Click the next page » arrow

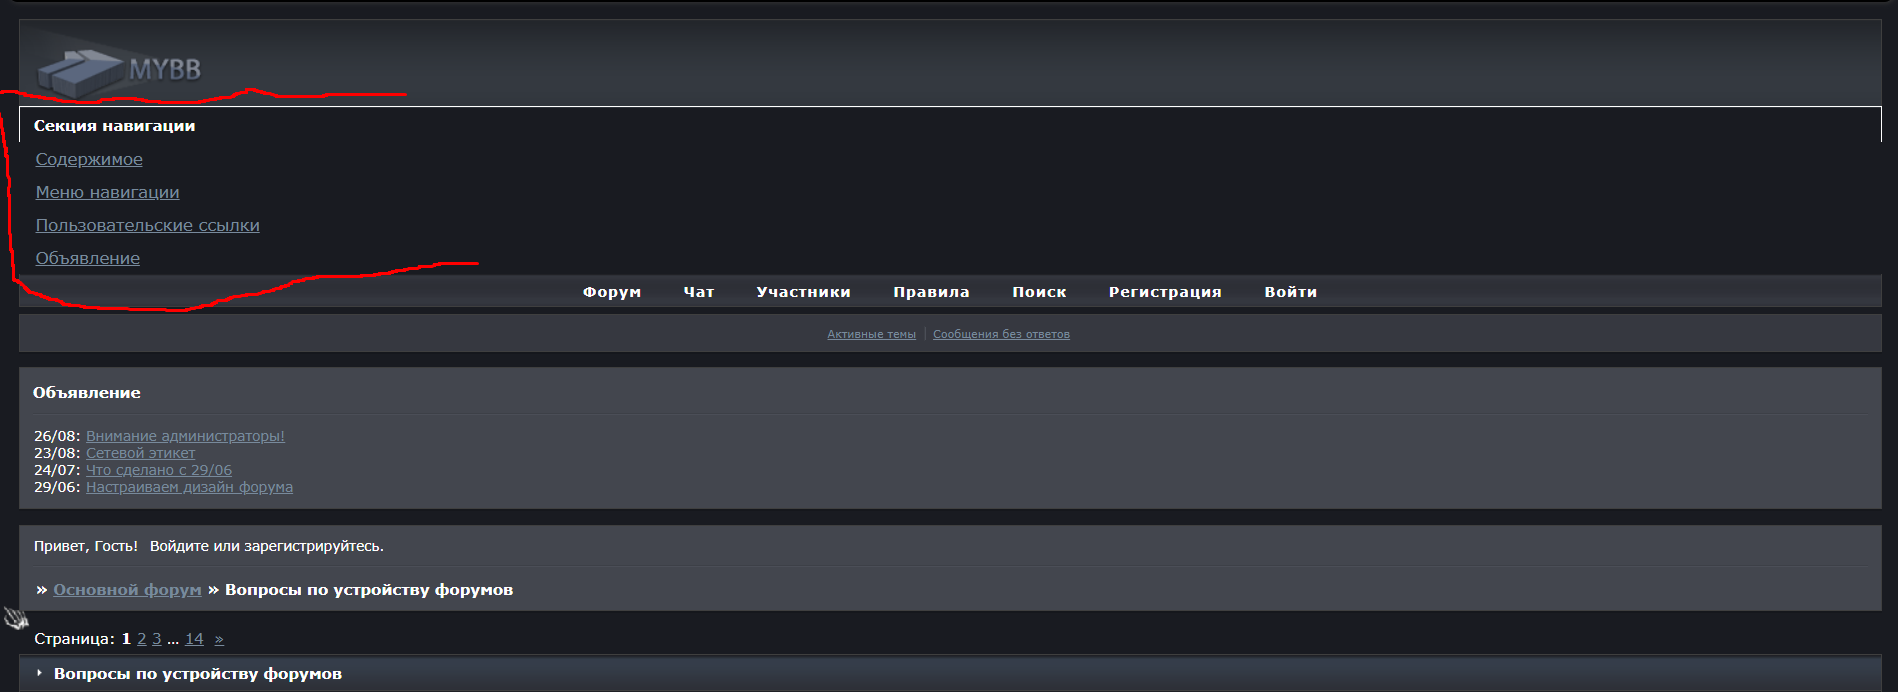pyautogui.click(x=219, y=639)
